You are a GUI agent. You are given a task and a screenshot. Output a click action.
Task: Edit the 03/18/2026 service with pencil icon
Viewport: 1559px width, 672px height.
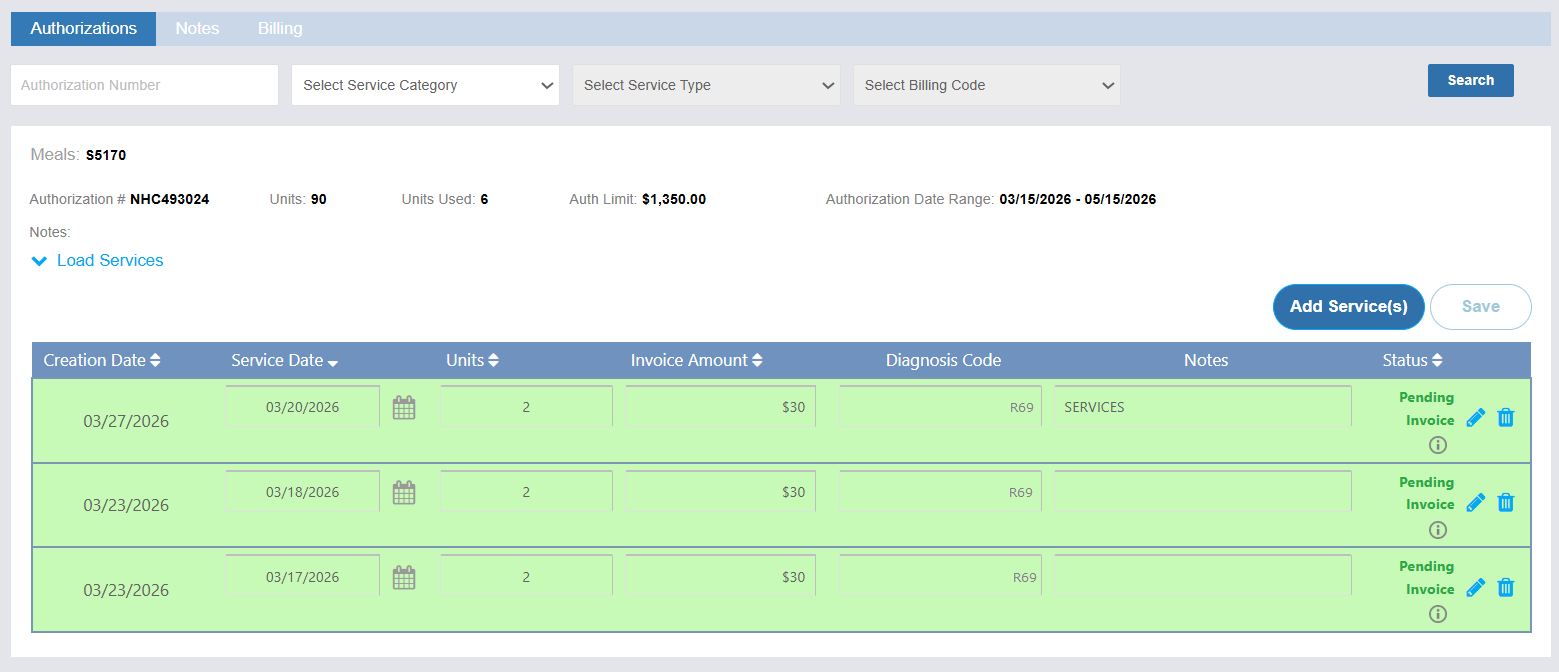tap(1475, 503)
